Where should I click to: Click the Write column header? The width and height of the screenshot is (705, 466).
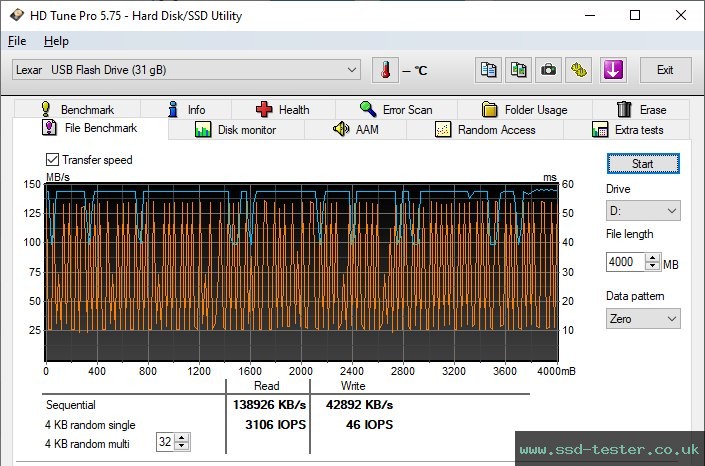[x=353, y=386]
